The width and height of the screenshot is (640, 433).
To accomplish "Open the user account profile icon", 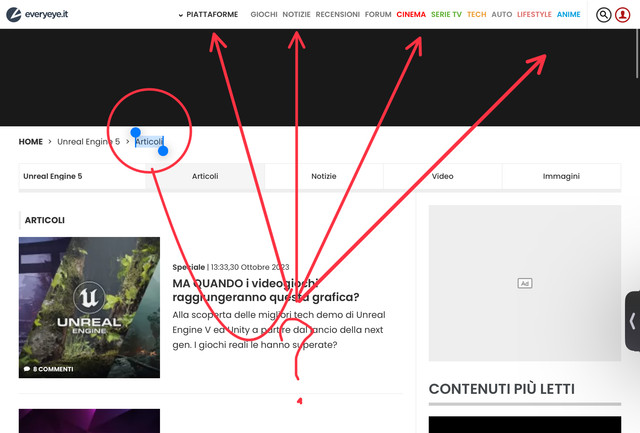I will pyautogui.click(x=622, y=15).
